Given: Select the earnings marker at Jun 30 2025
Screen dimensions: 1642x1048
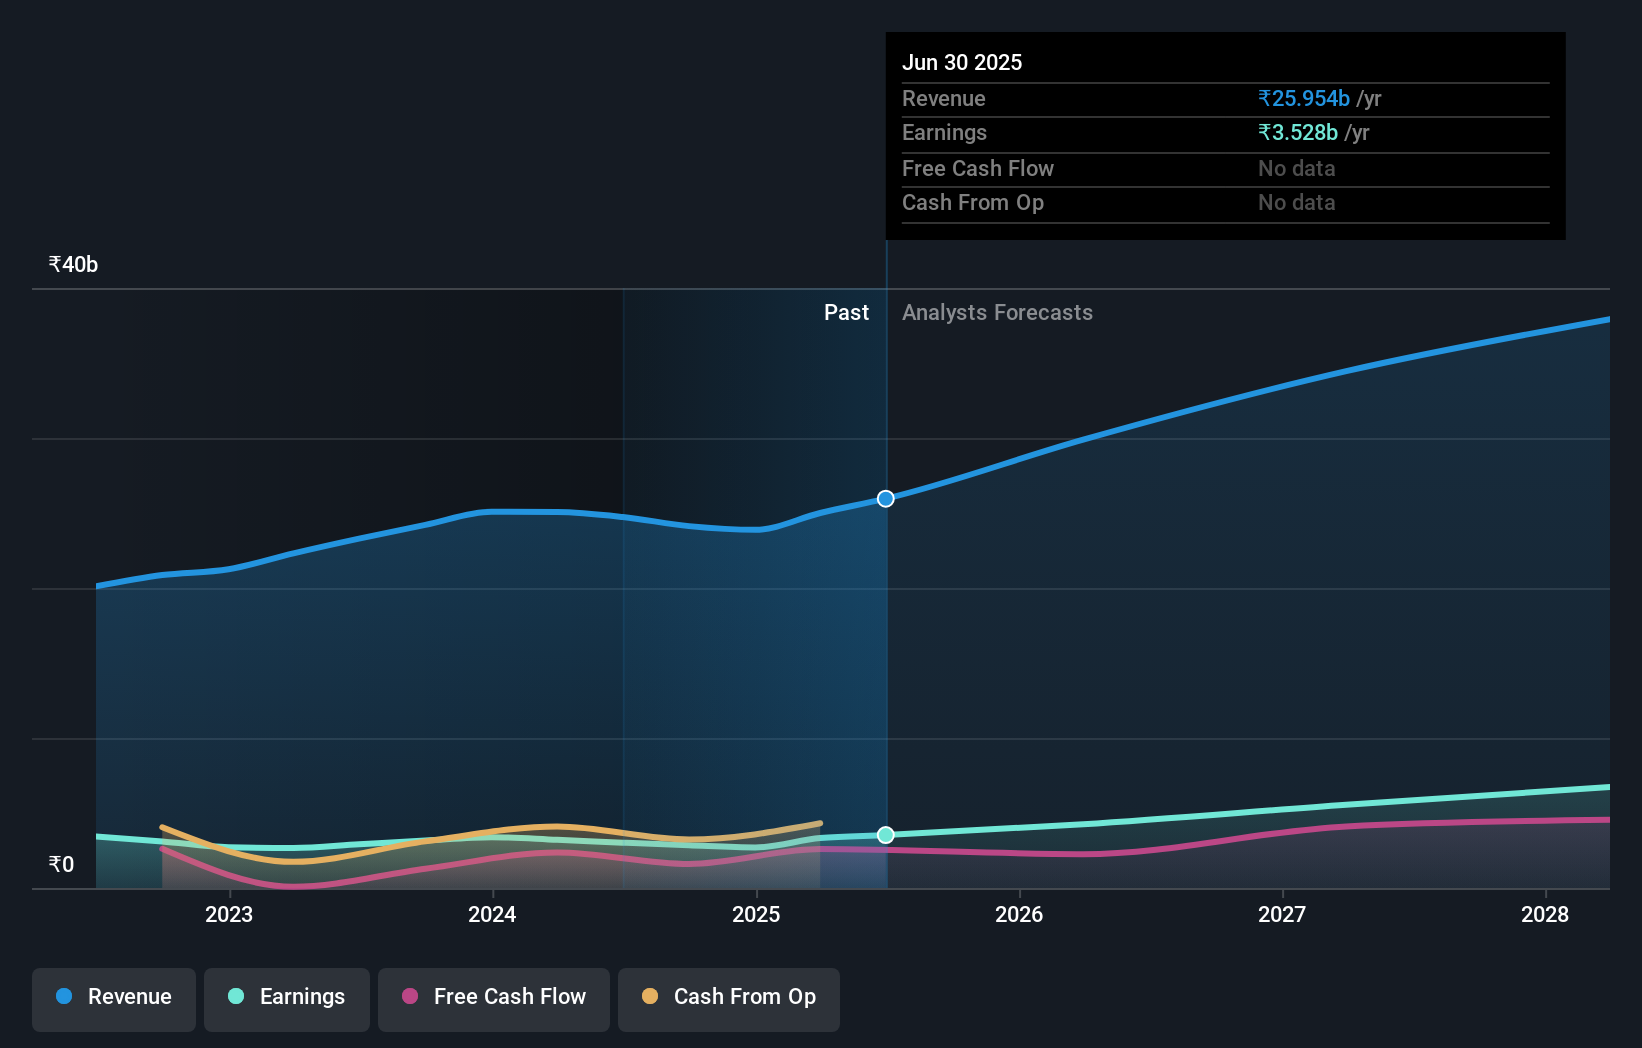Looking at the screenshot, I should click(x=885, y=835).
